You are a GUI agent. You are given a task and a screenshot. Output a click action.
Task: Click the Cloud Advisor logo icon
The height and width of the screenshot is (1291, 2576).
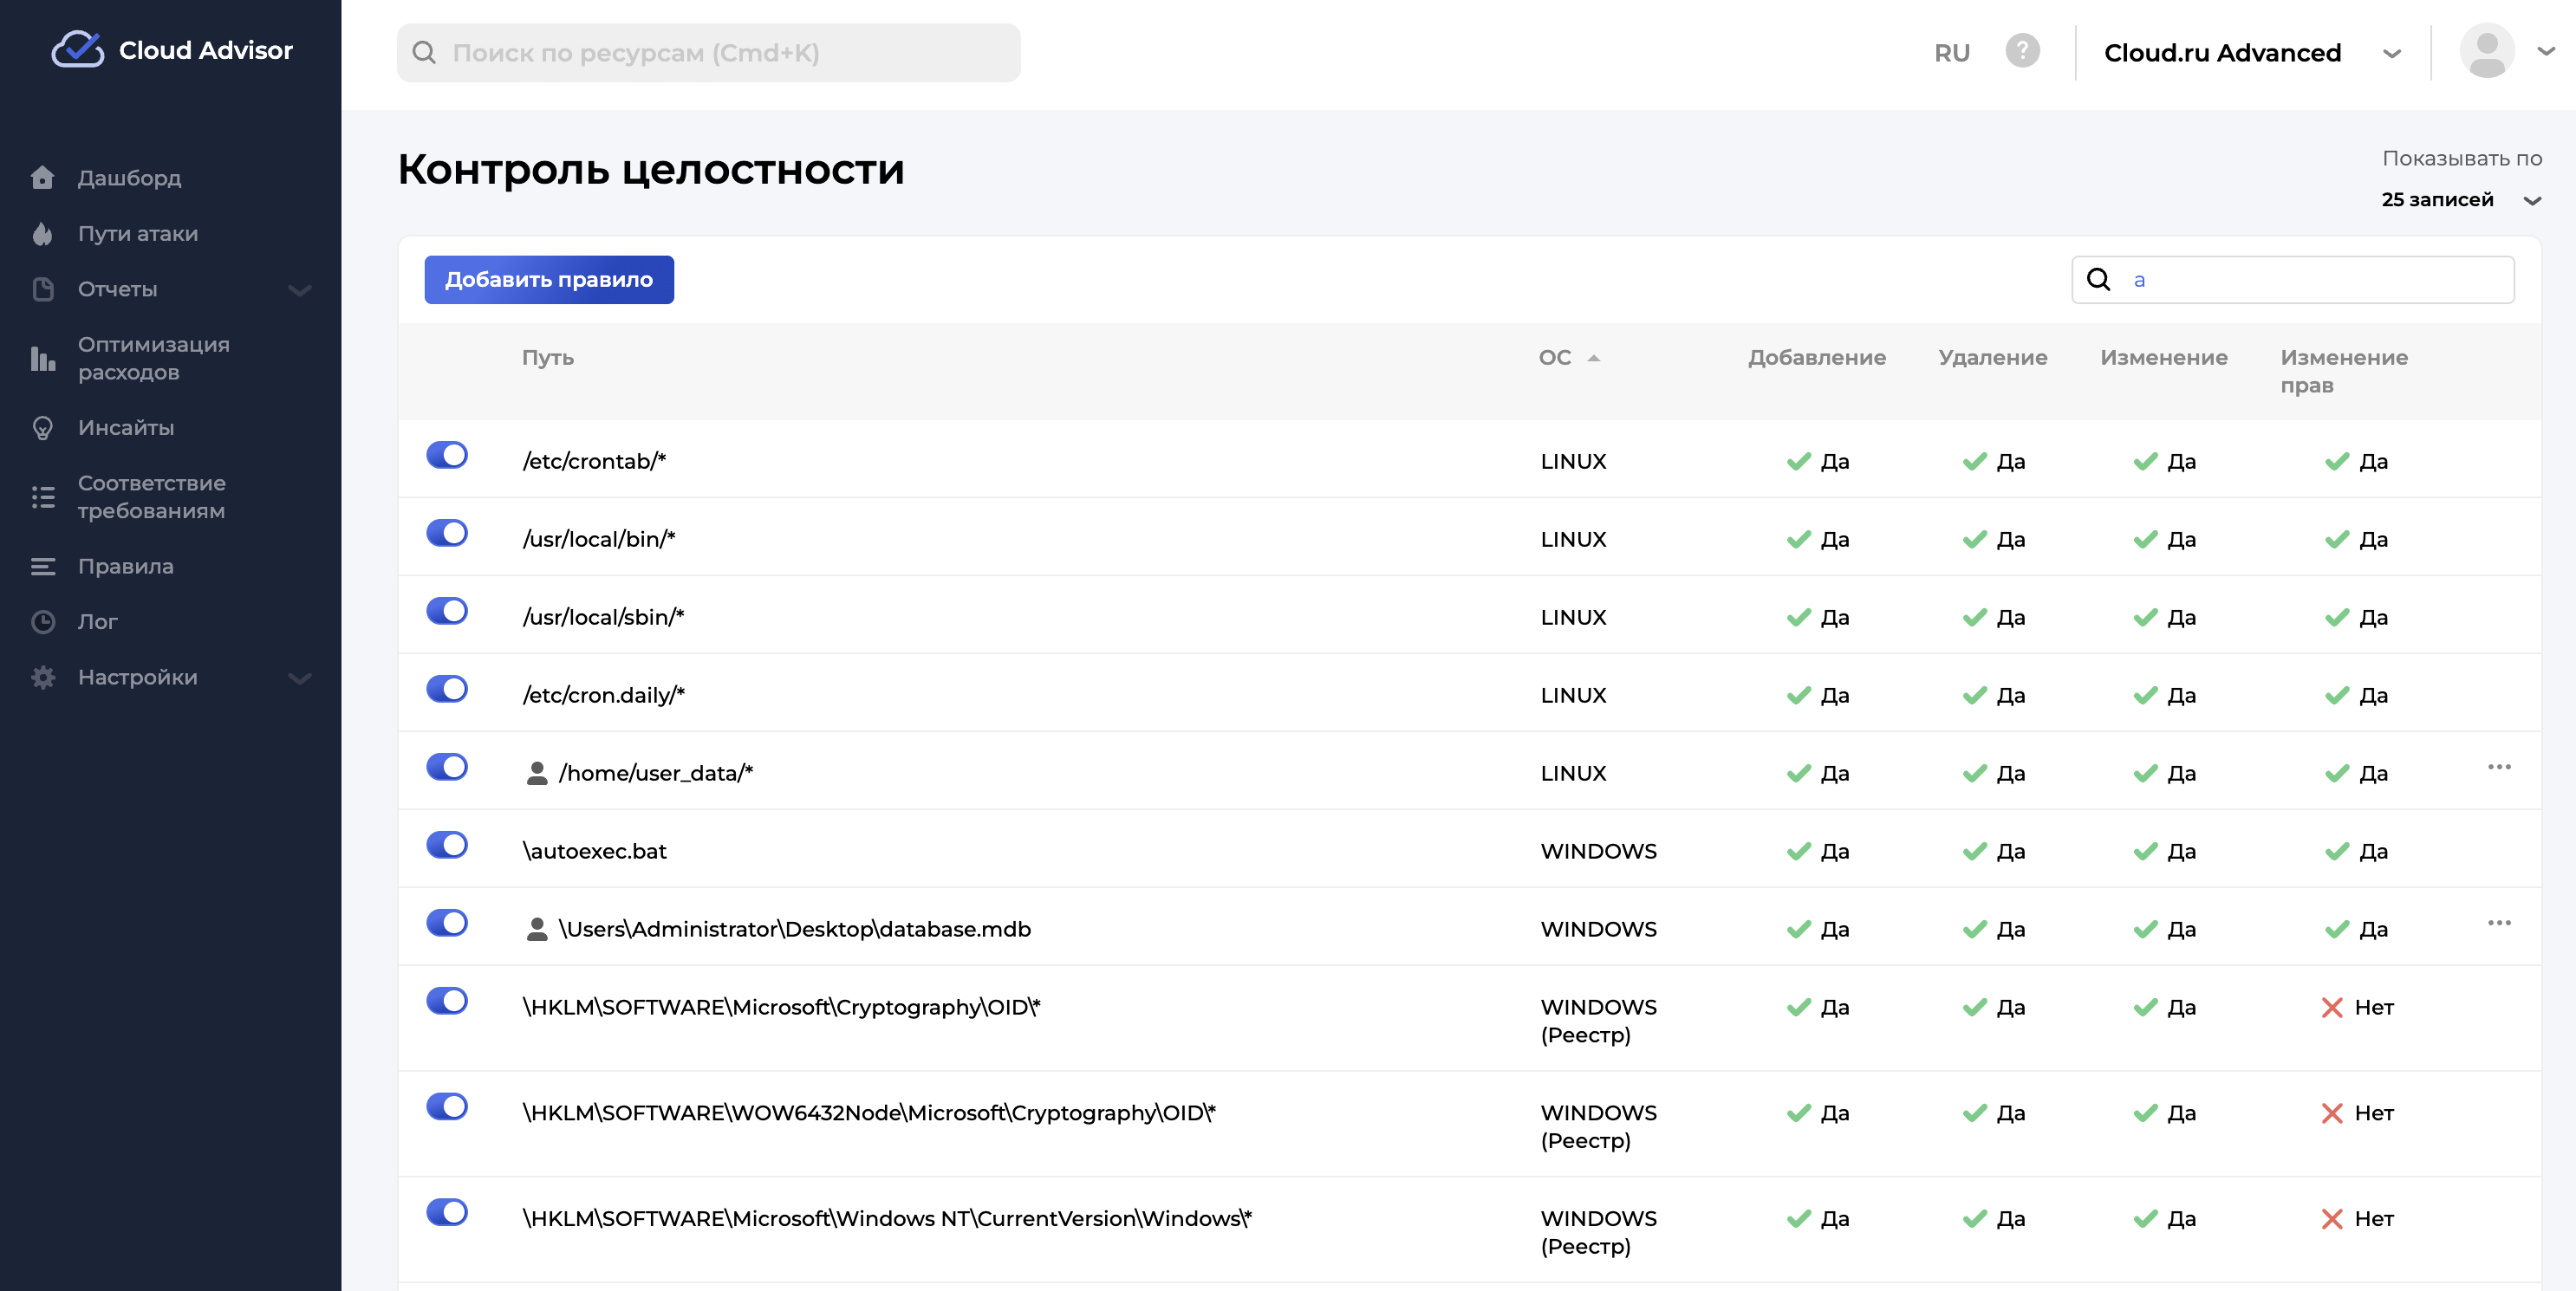[77, 49]
